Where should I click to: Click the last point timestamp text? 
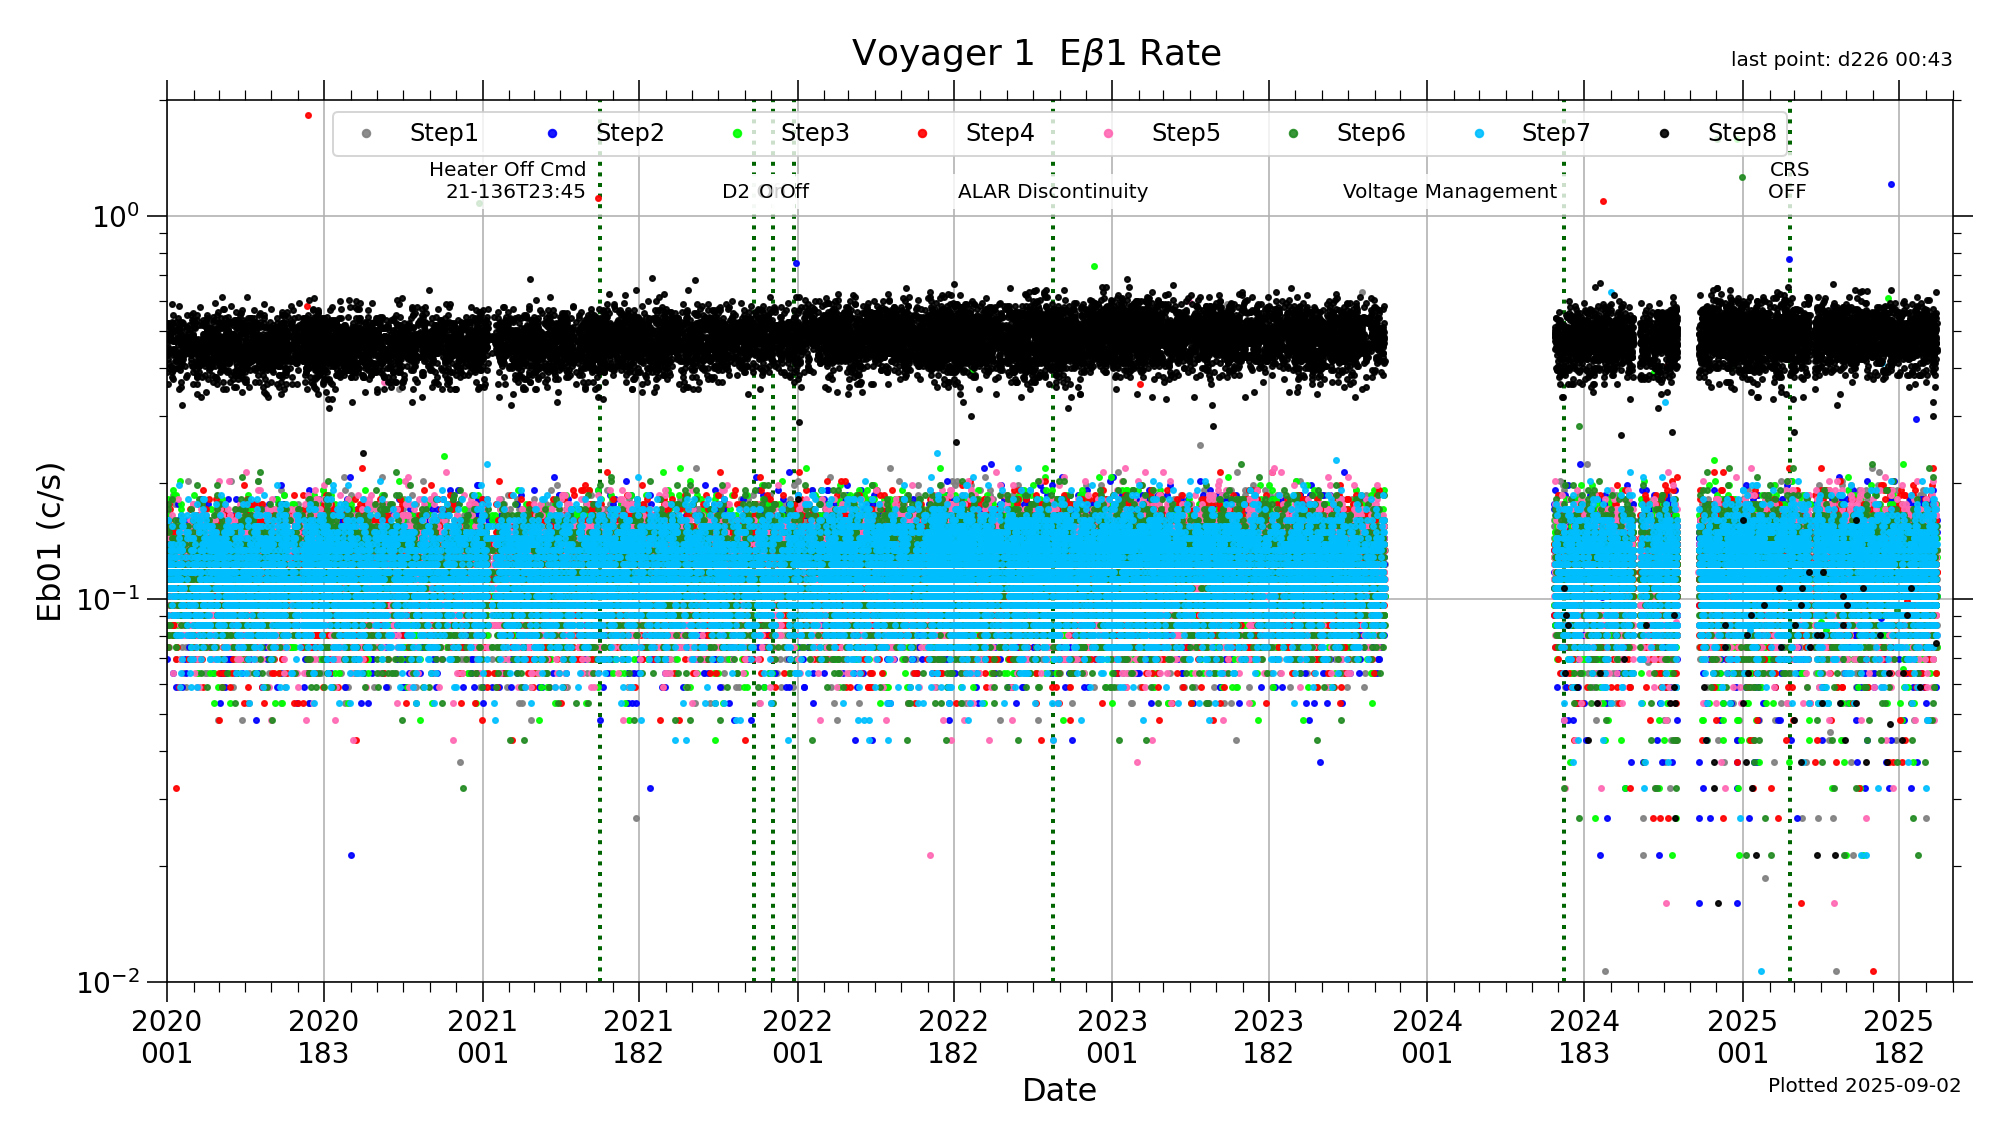[x=1841, y=60]
